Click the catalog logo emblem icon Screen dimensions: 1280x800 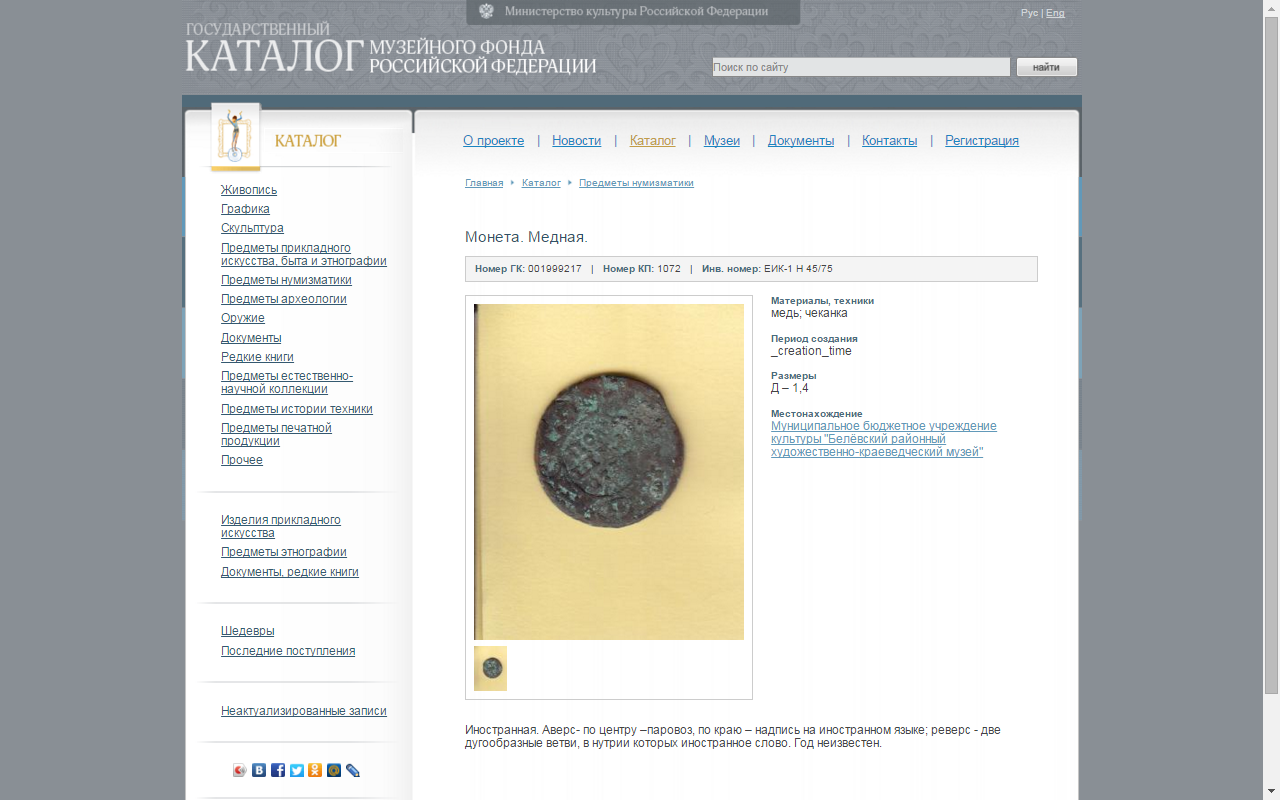coord(235,136)
